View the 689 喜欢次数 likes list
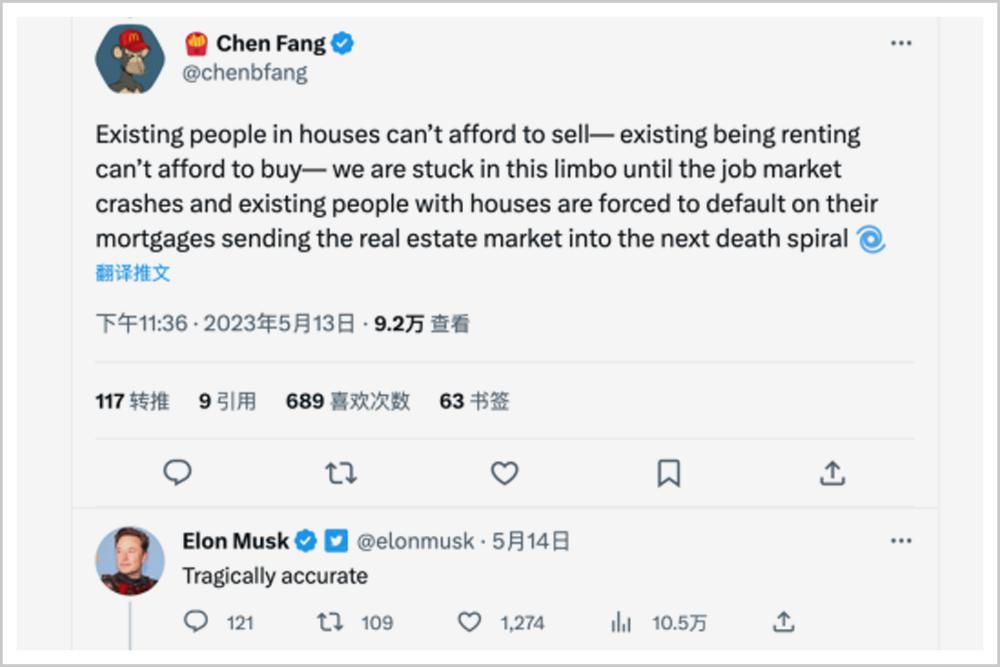Screen dimensions: 1000x667 pyautogui.click(x=348, y=401)
